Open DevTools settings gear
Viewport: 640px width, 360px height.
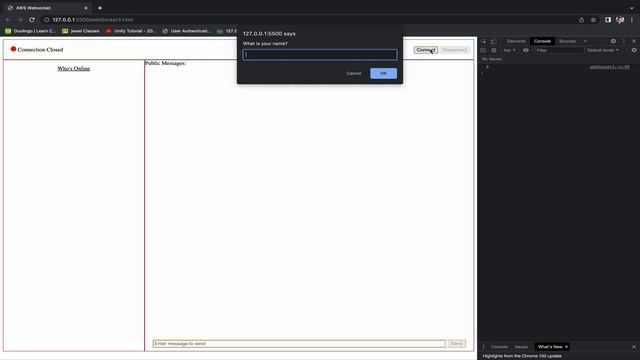pos(613,41)
